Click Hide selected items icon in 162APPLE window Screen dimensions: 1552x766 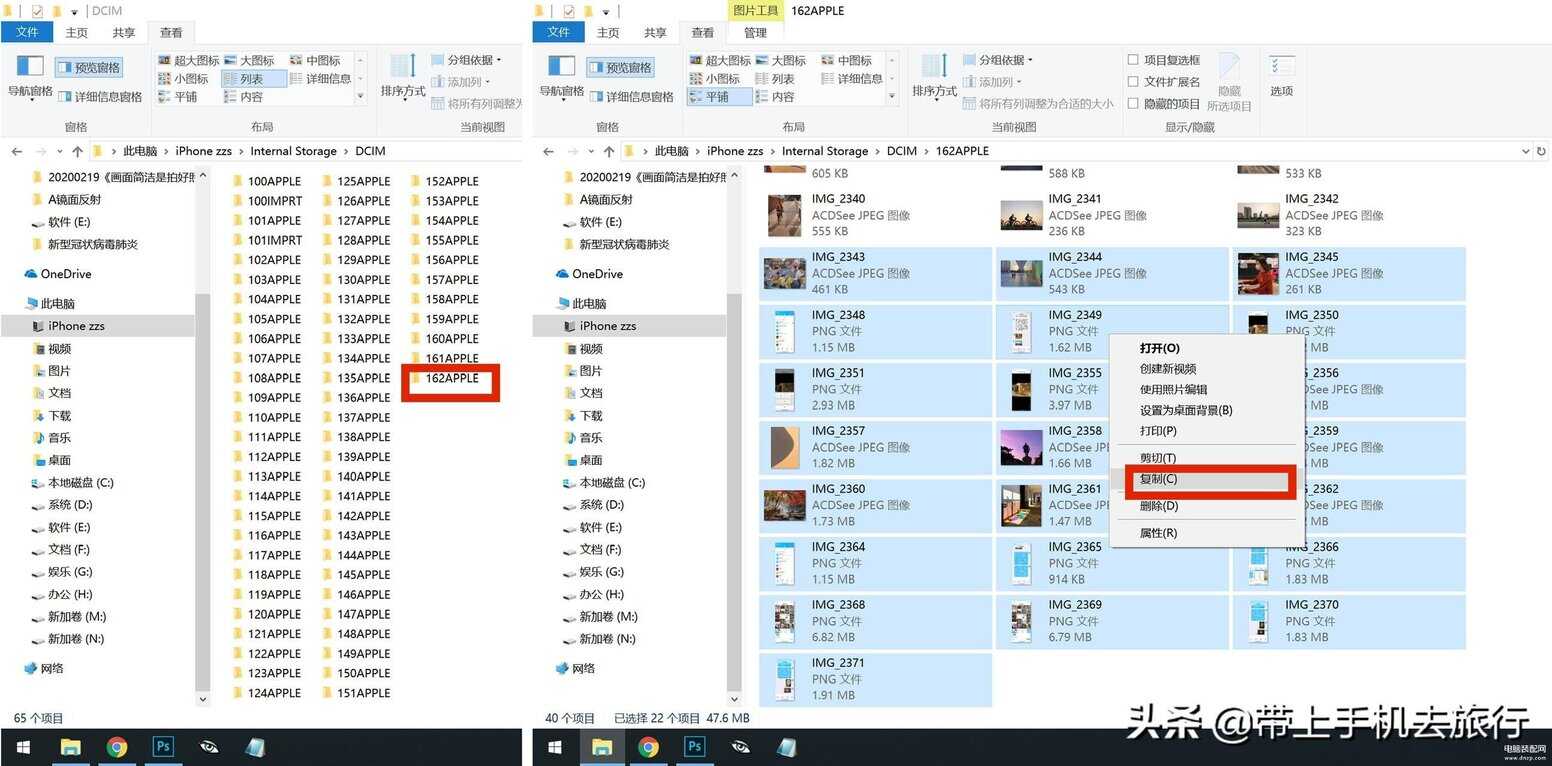pyautogui.click(x=1229, y=82)
